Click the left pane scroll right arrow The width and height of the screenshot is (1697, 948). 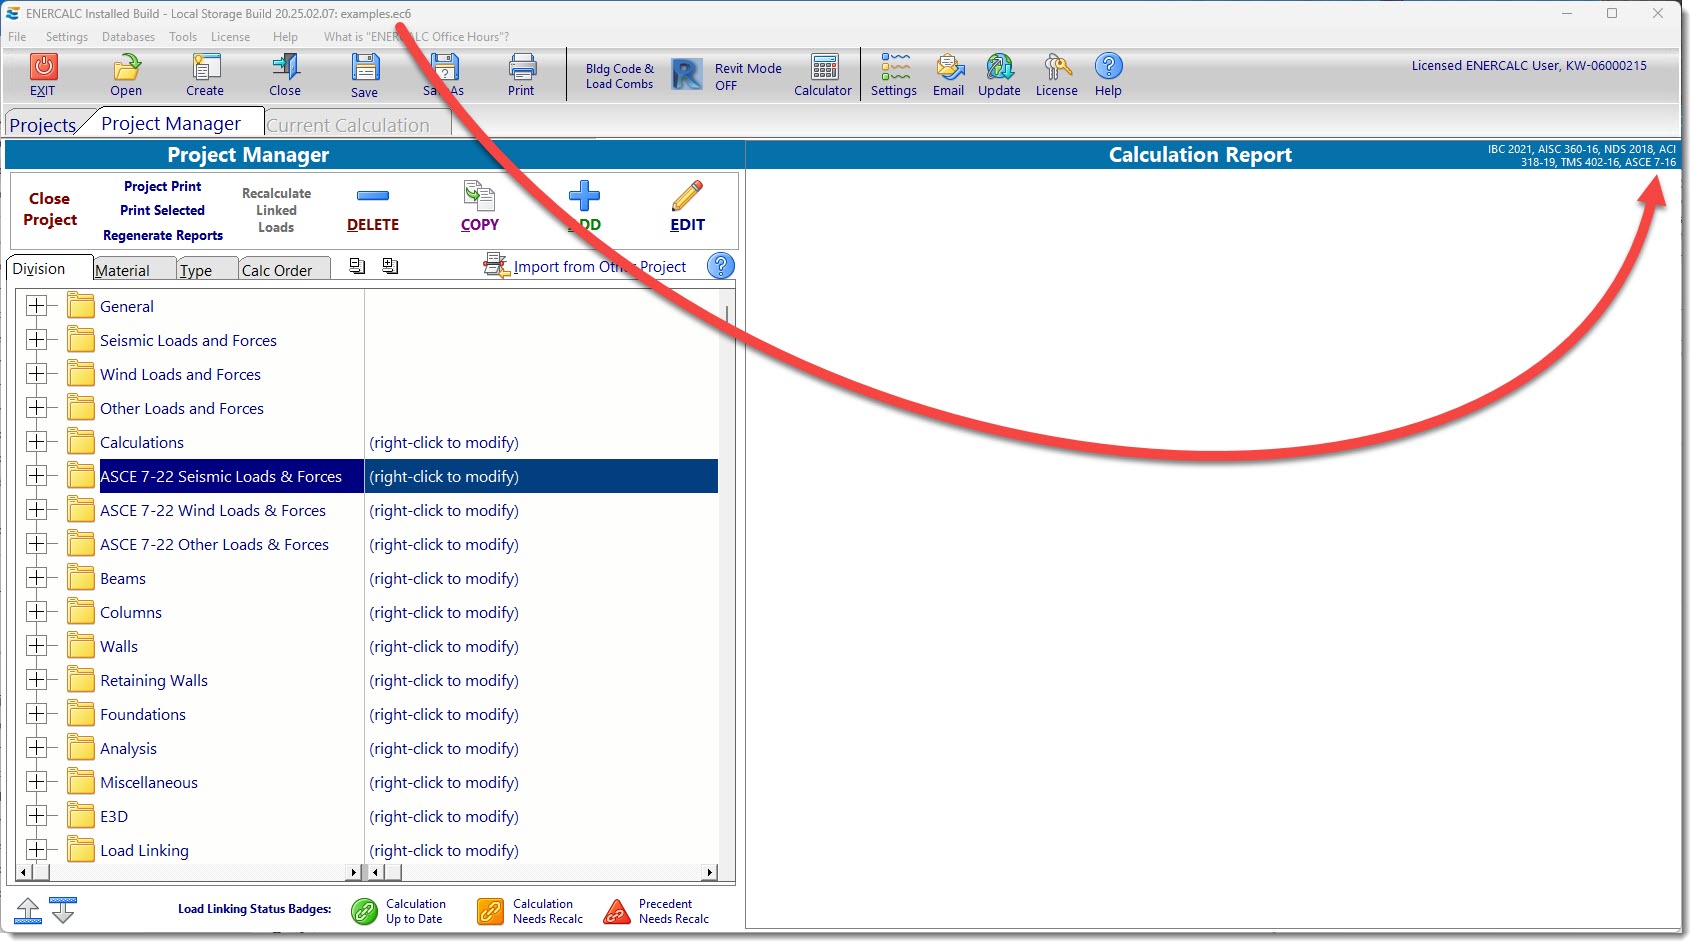353,872
